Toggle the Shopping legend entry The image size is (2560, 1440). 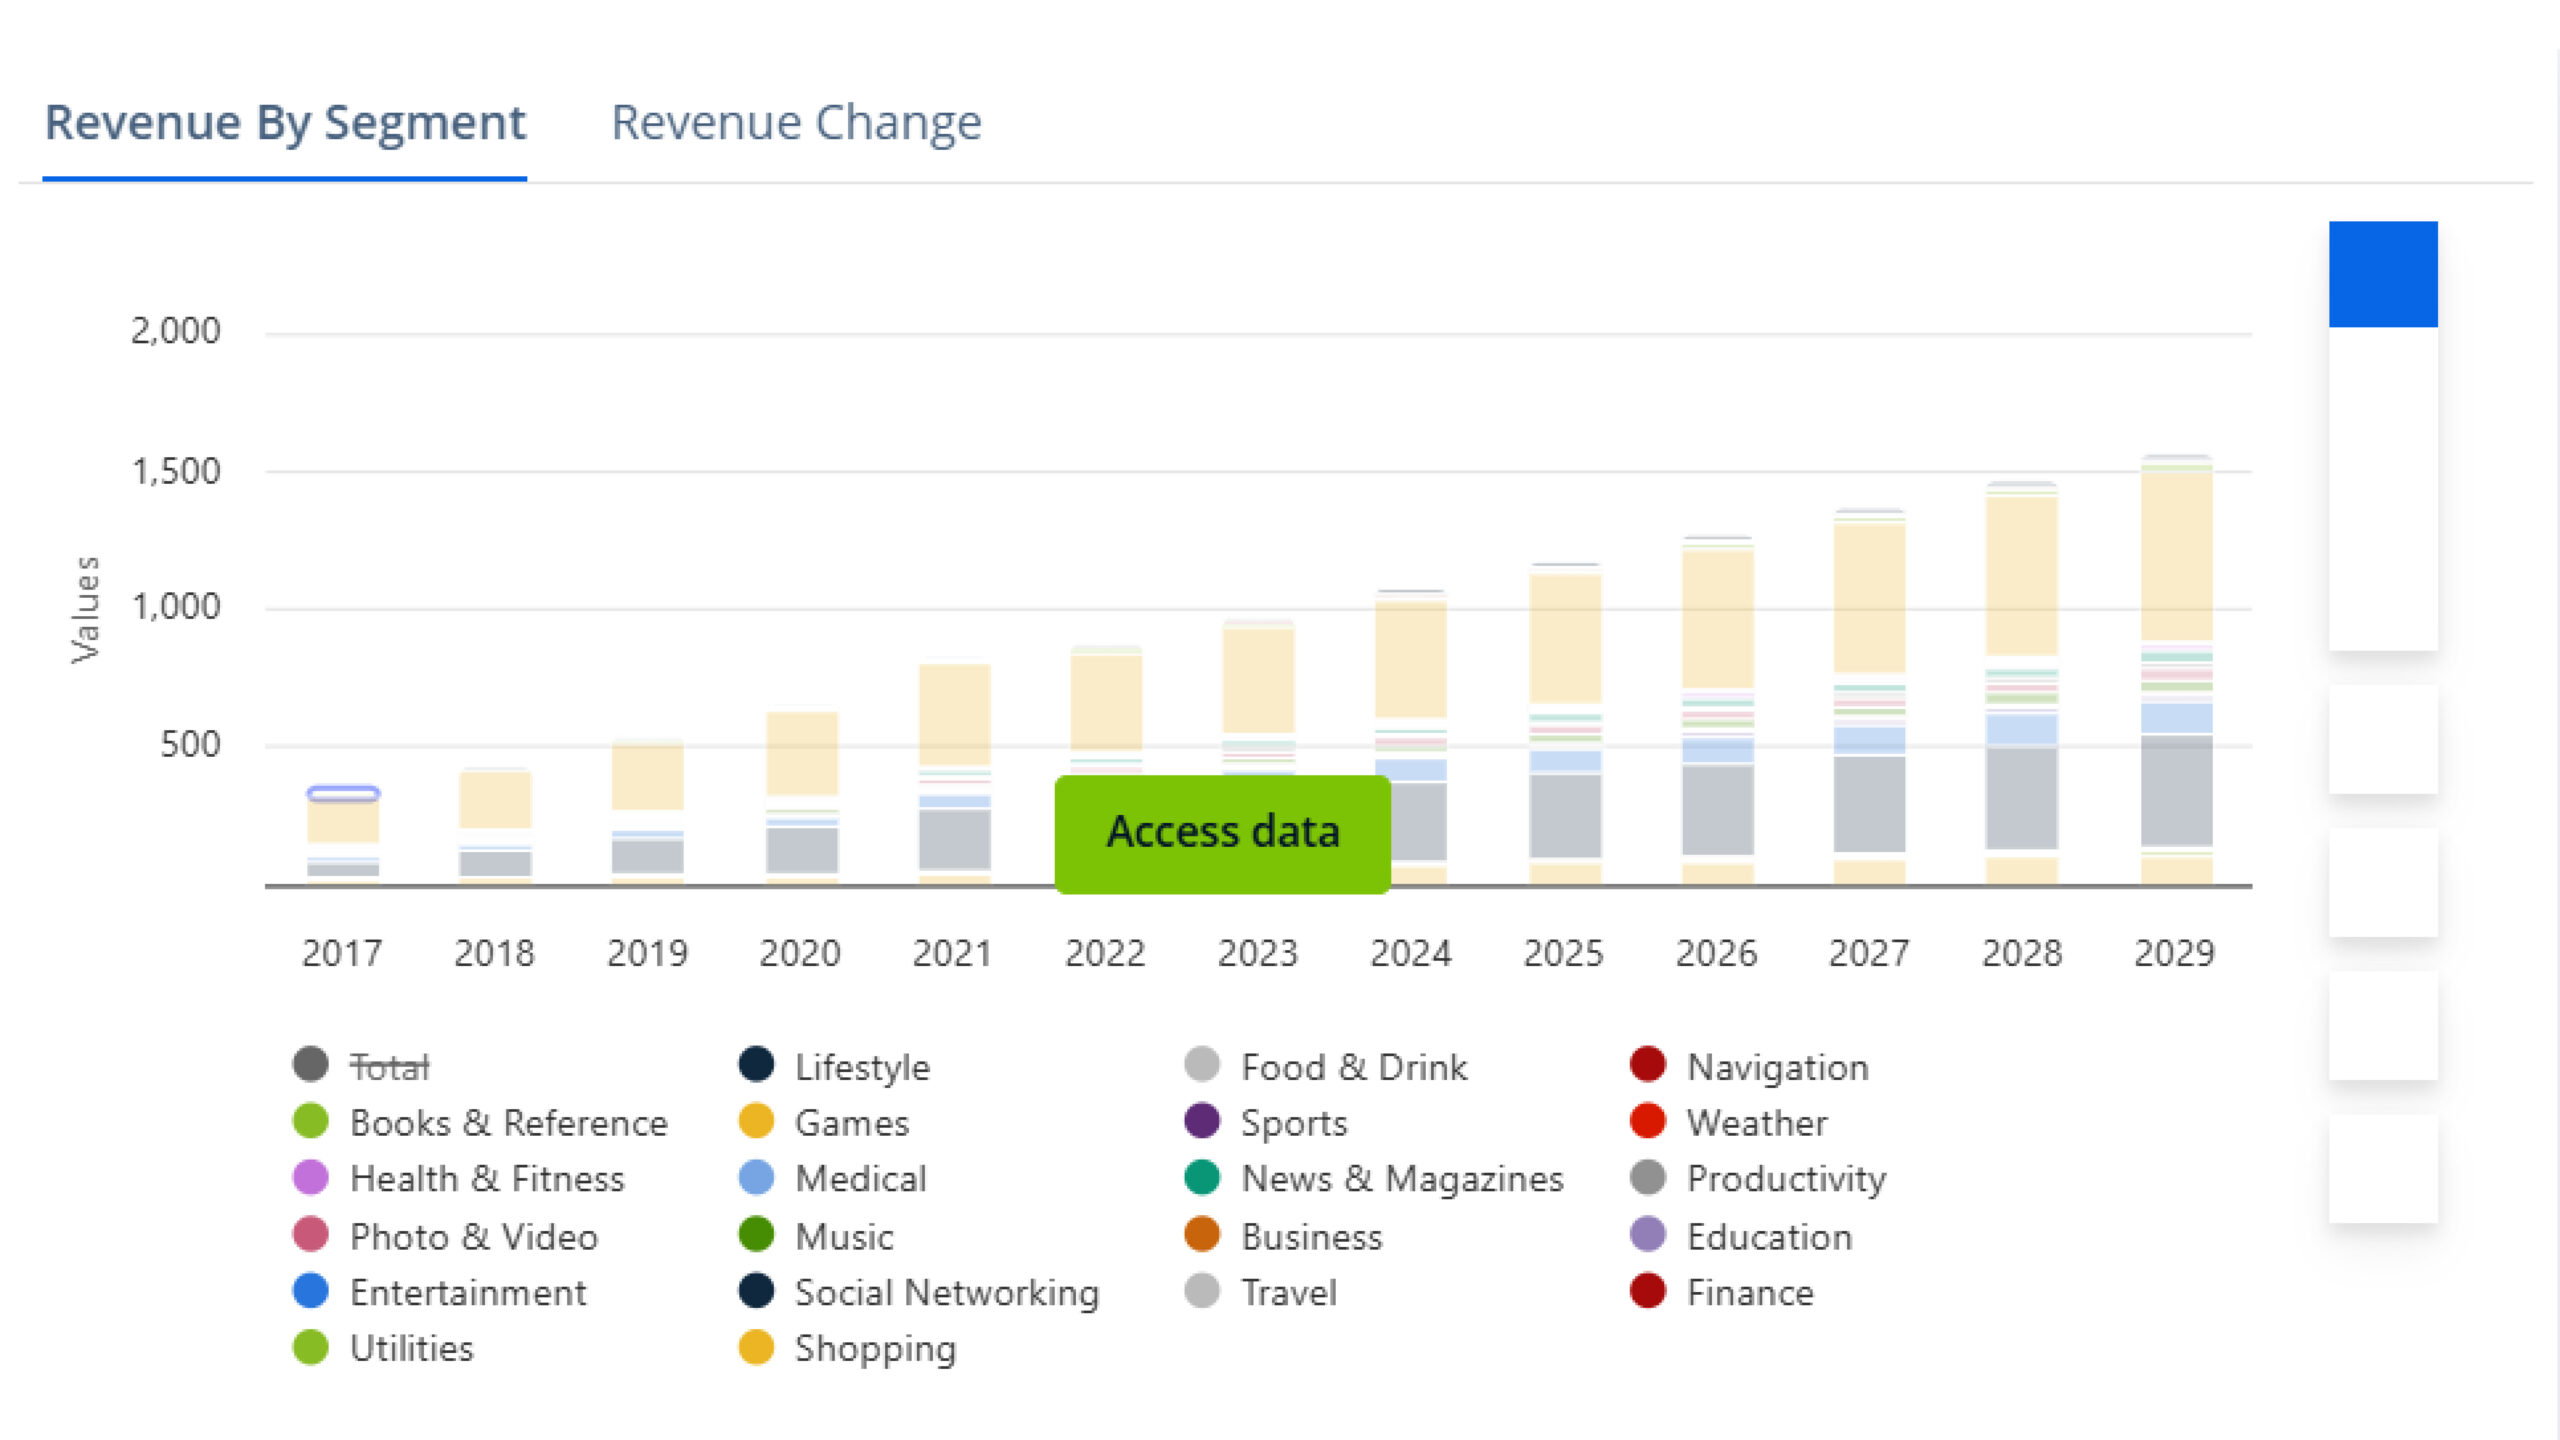coord(874,1349)
